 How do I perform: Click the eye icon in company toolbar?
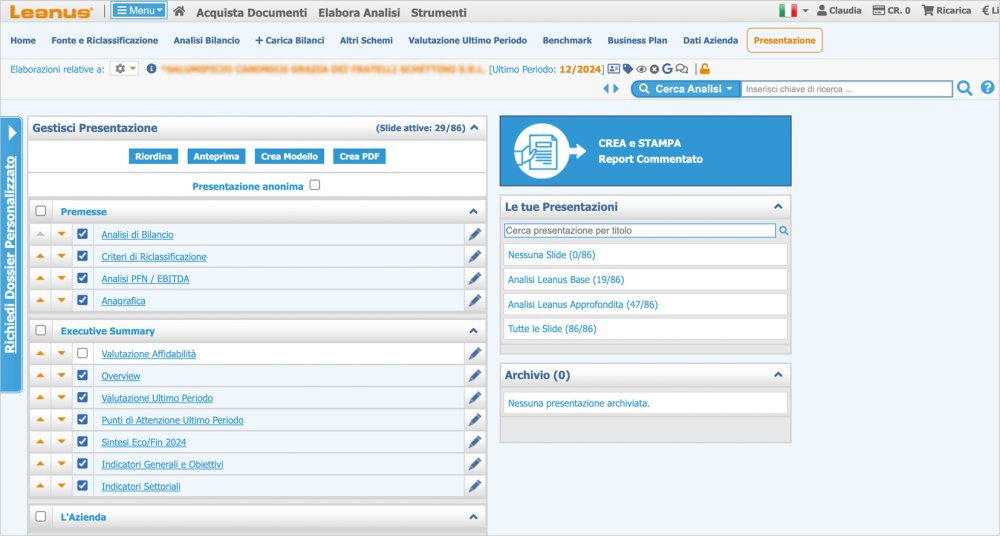[641, 69]
